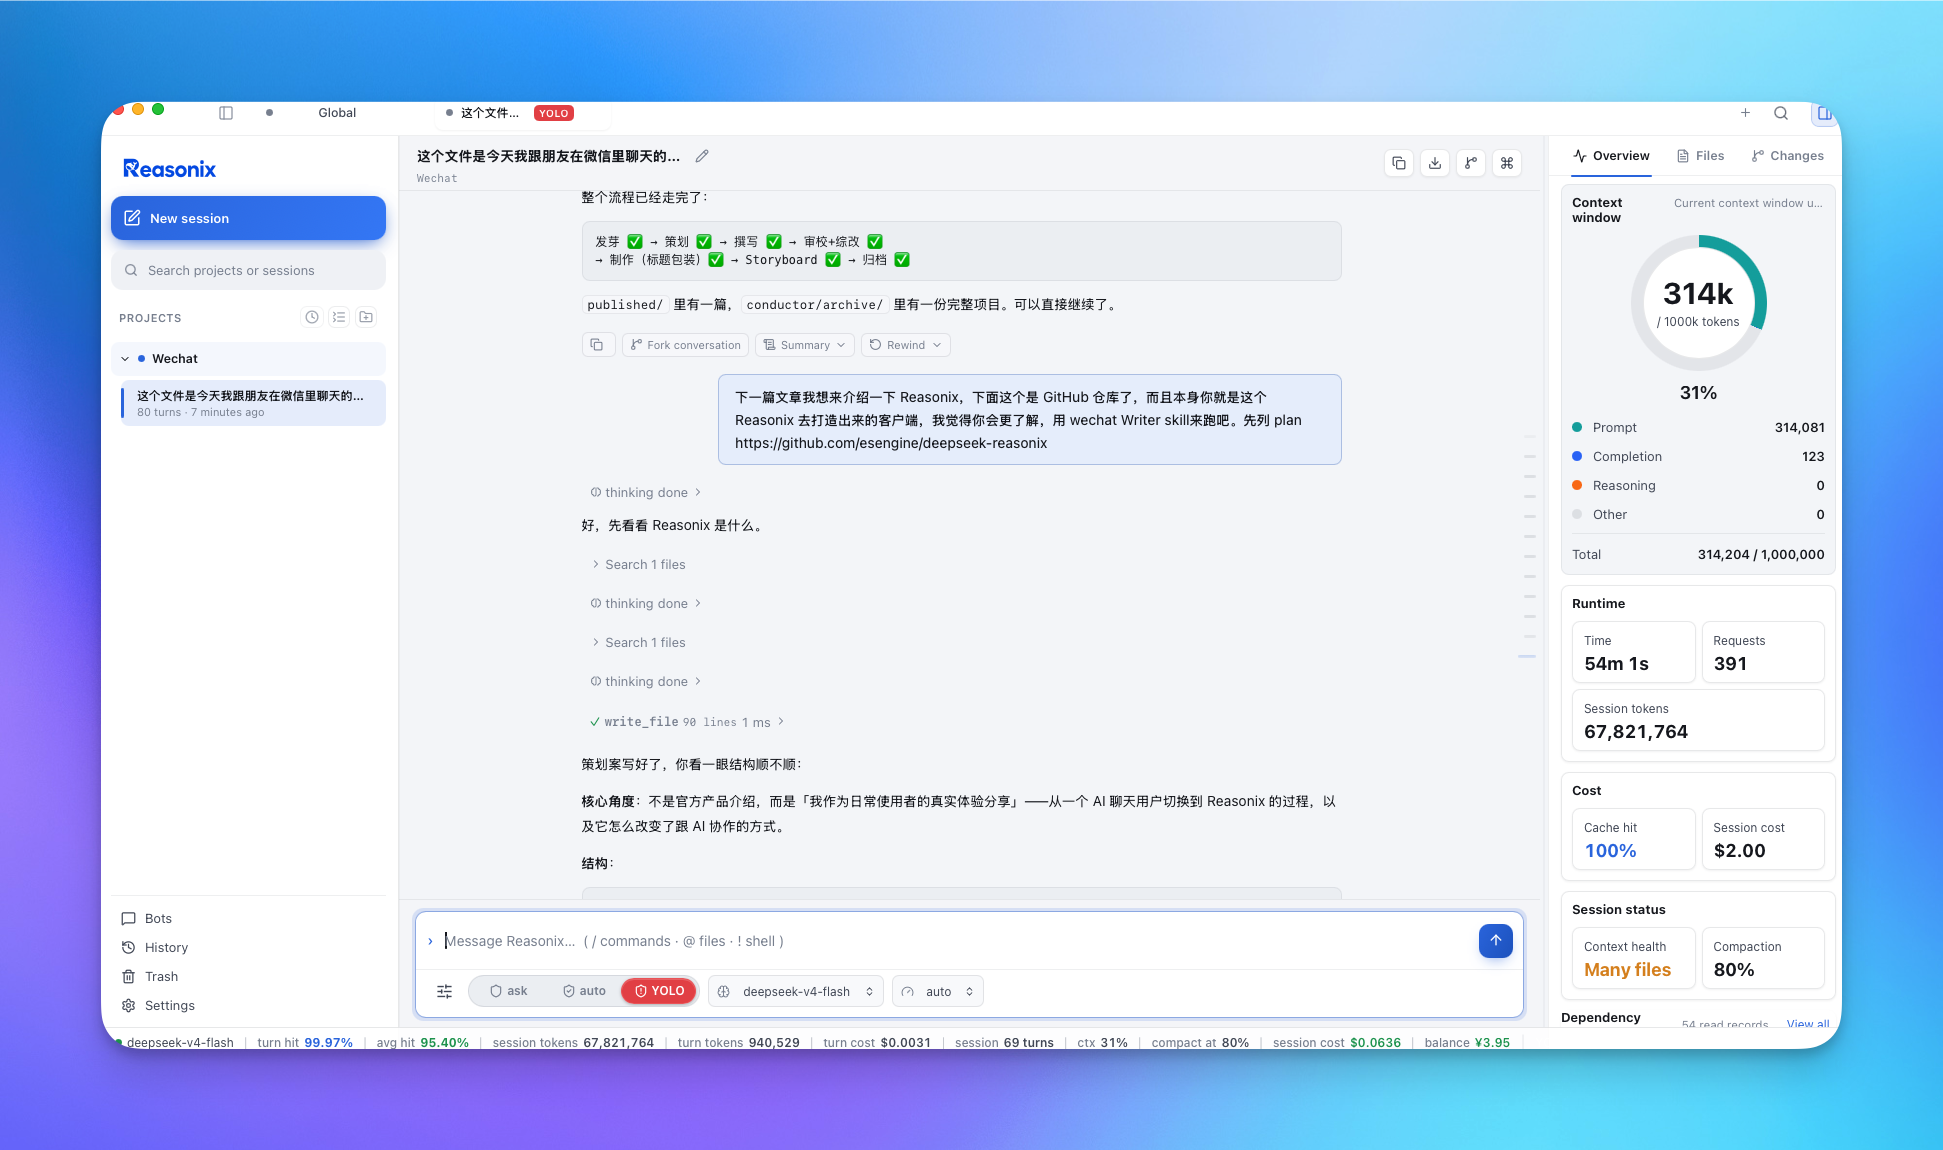1943x1150 pixels.
Task: Start a New session
Action: [248, 218]
